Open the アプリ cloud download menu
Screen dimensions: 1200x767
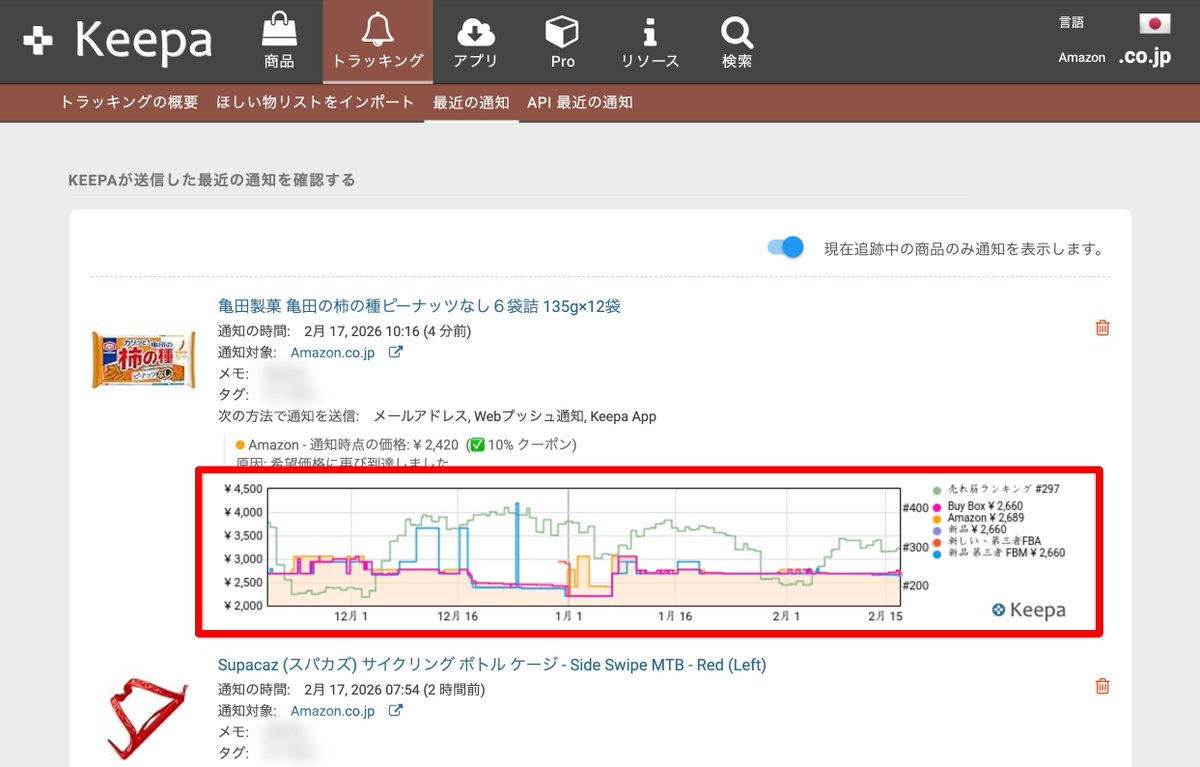pos(476,41)
